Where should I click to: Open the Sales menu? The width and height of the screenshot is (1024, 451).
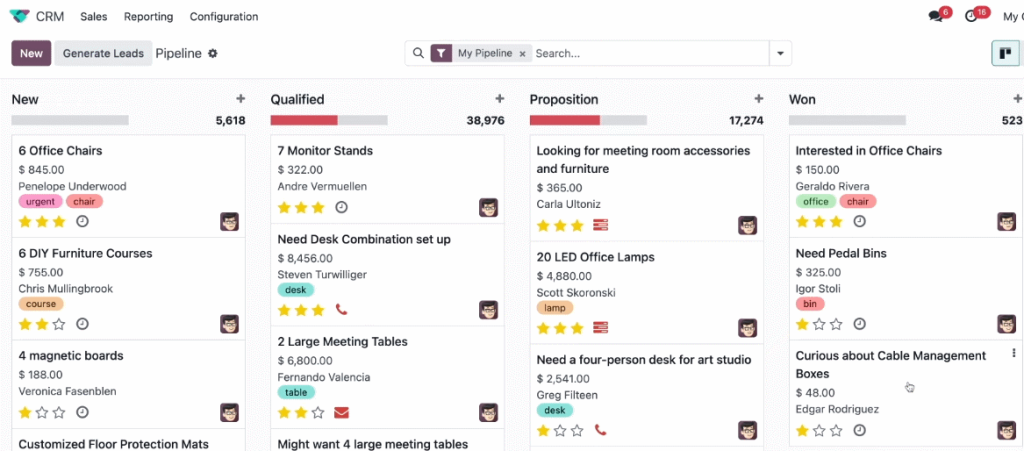pos(93,17)
